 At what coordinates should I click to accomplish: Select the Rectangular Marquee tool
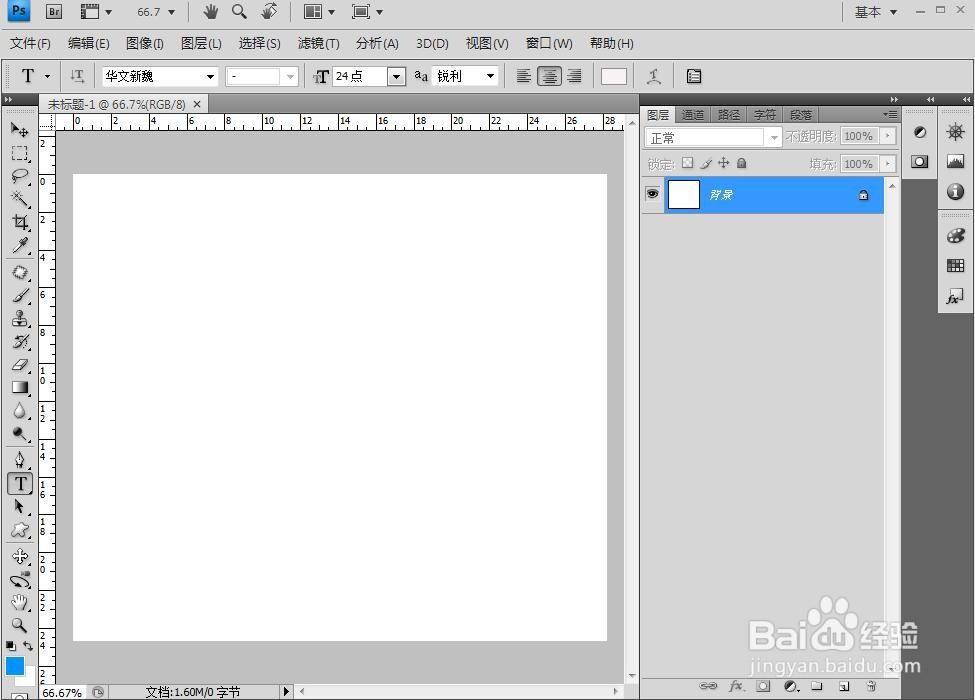point(20,153)
